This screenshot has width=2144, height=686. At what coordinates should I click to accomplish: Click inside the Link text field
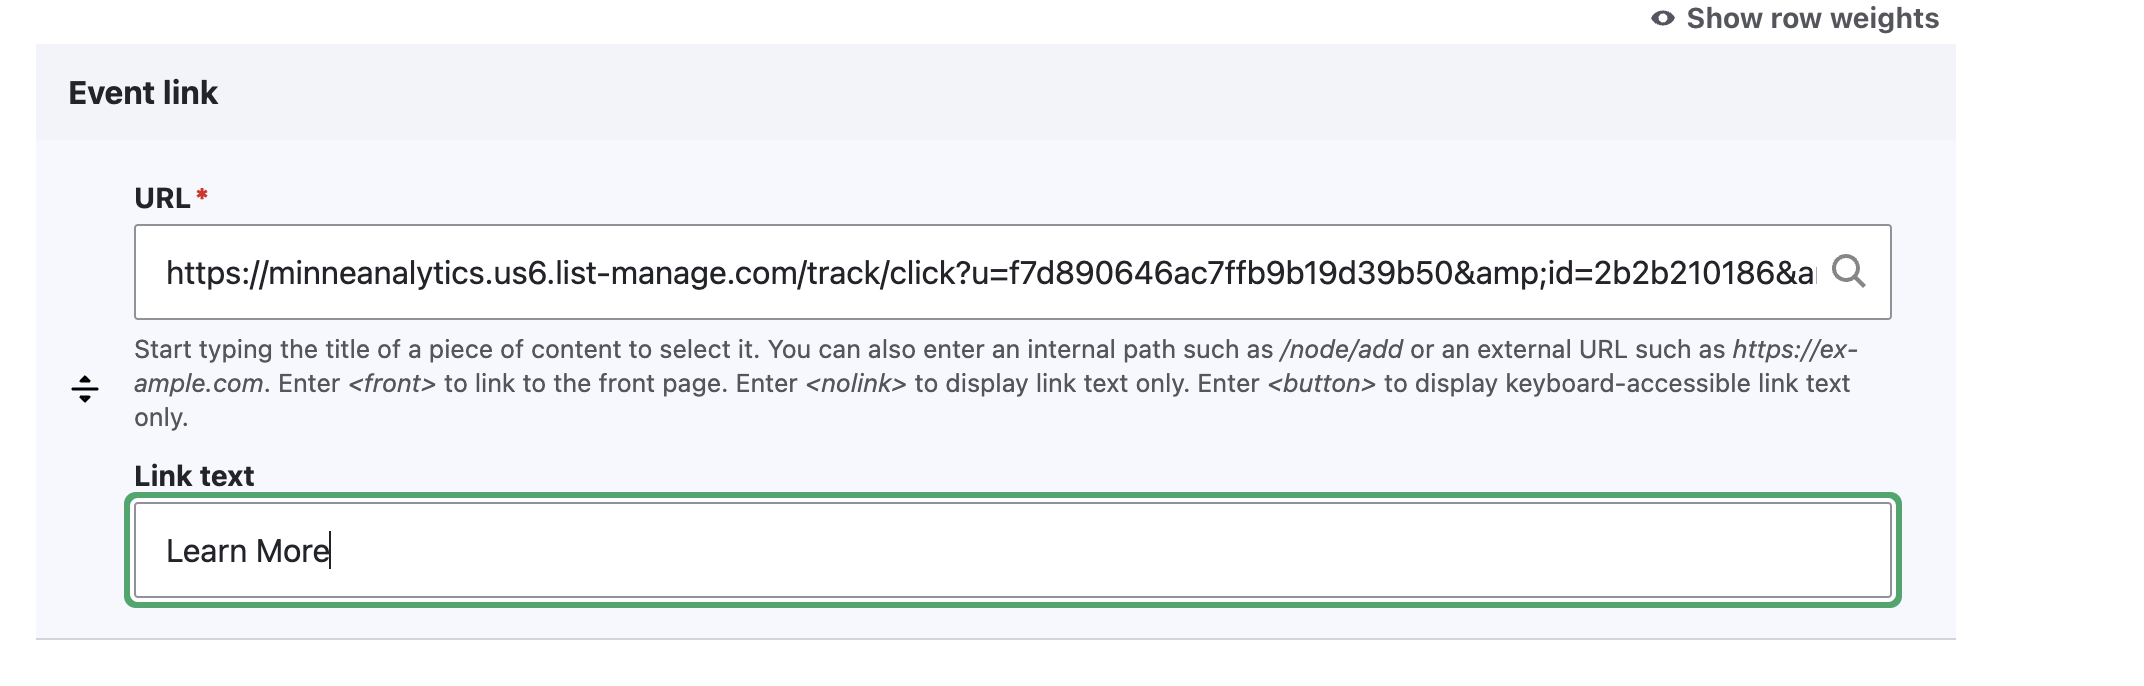(x=1012, y=550)
